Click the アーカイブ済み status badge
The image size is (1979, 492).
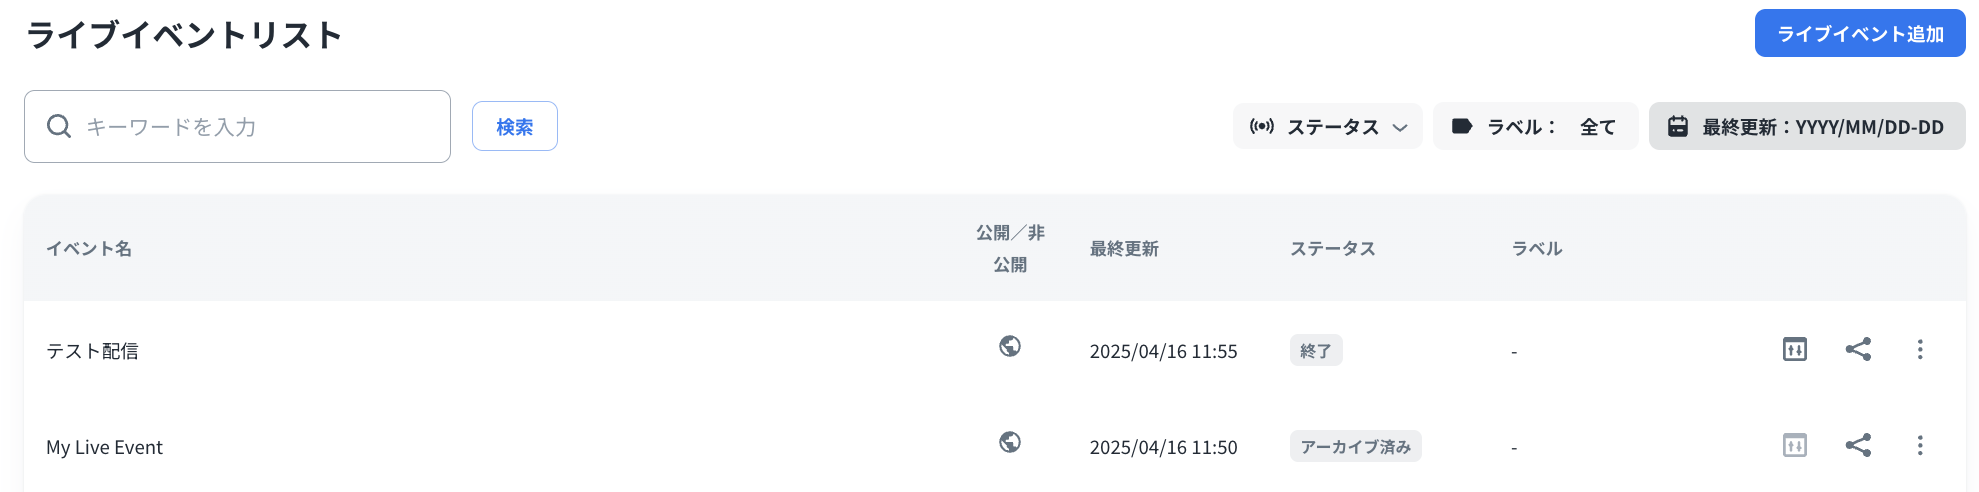(1355, 447)
